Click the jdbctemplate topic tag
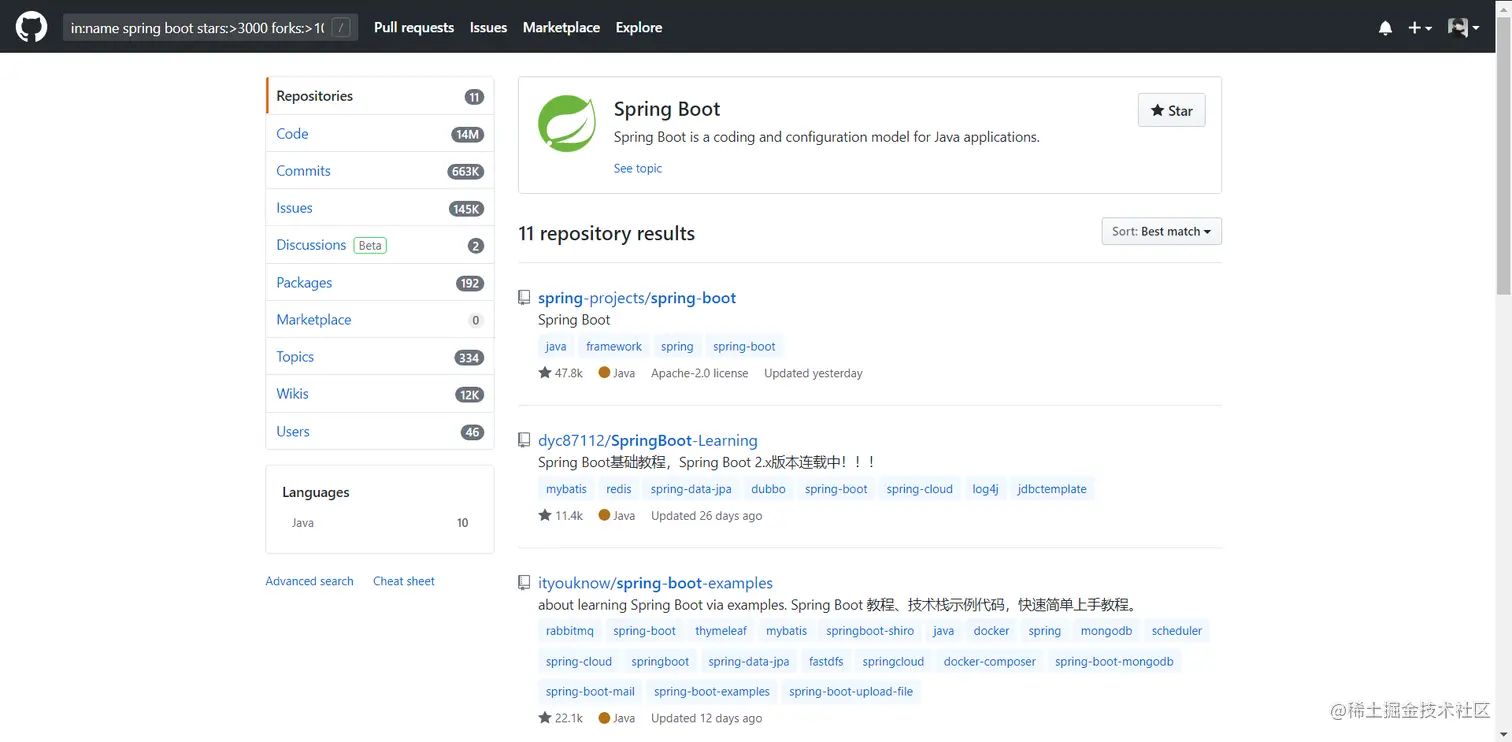The height and width of the screenshot is (742, 1512). click(1052, 489)
